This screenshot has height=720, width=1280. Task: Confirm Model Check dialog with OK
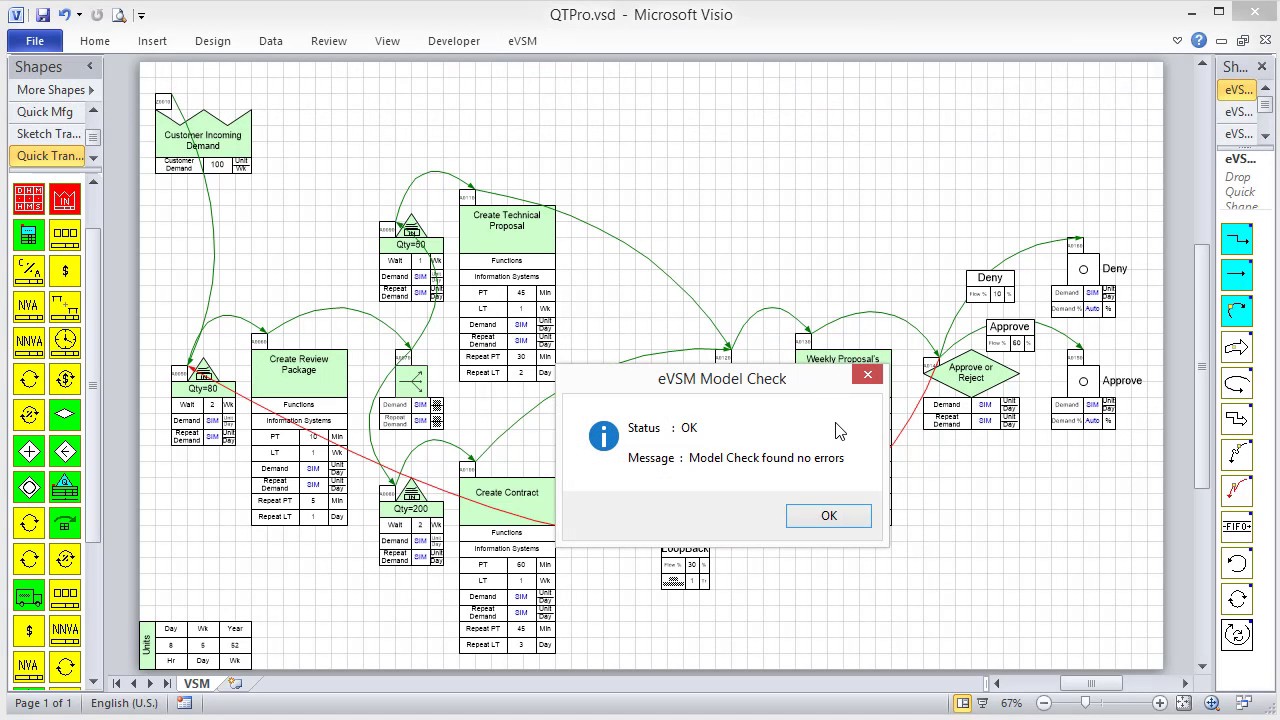829,516
